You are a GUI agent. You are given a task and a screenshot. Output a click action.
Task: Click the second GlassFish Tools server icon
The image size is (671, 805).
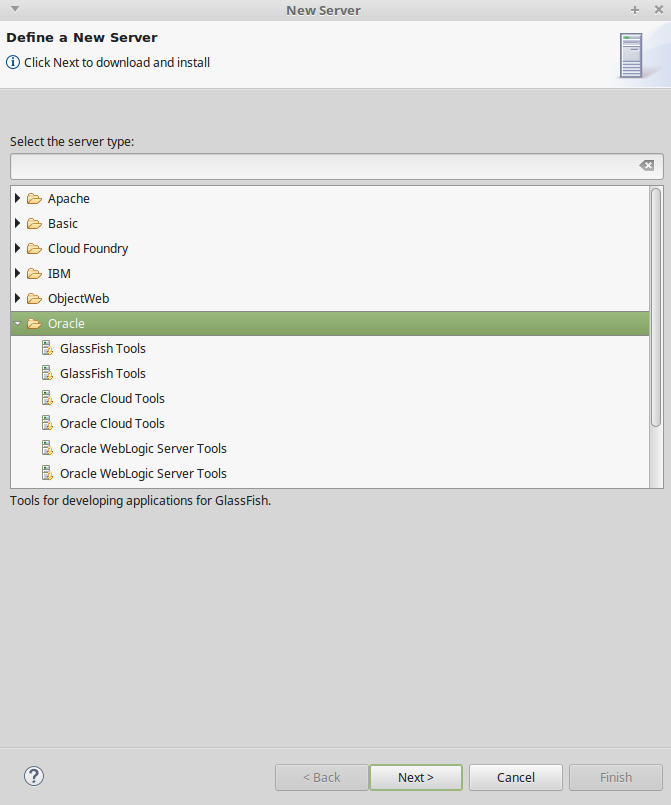point(47,373)
